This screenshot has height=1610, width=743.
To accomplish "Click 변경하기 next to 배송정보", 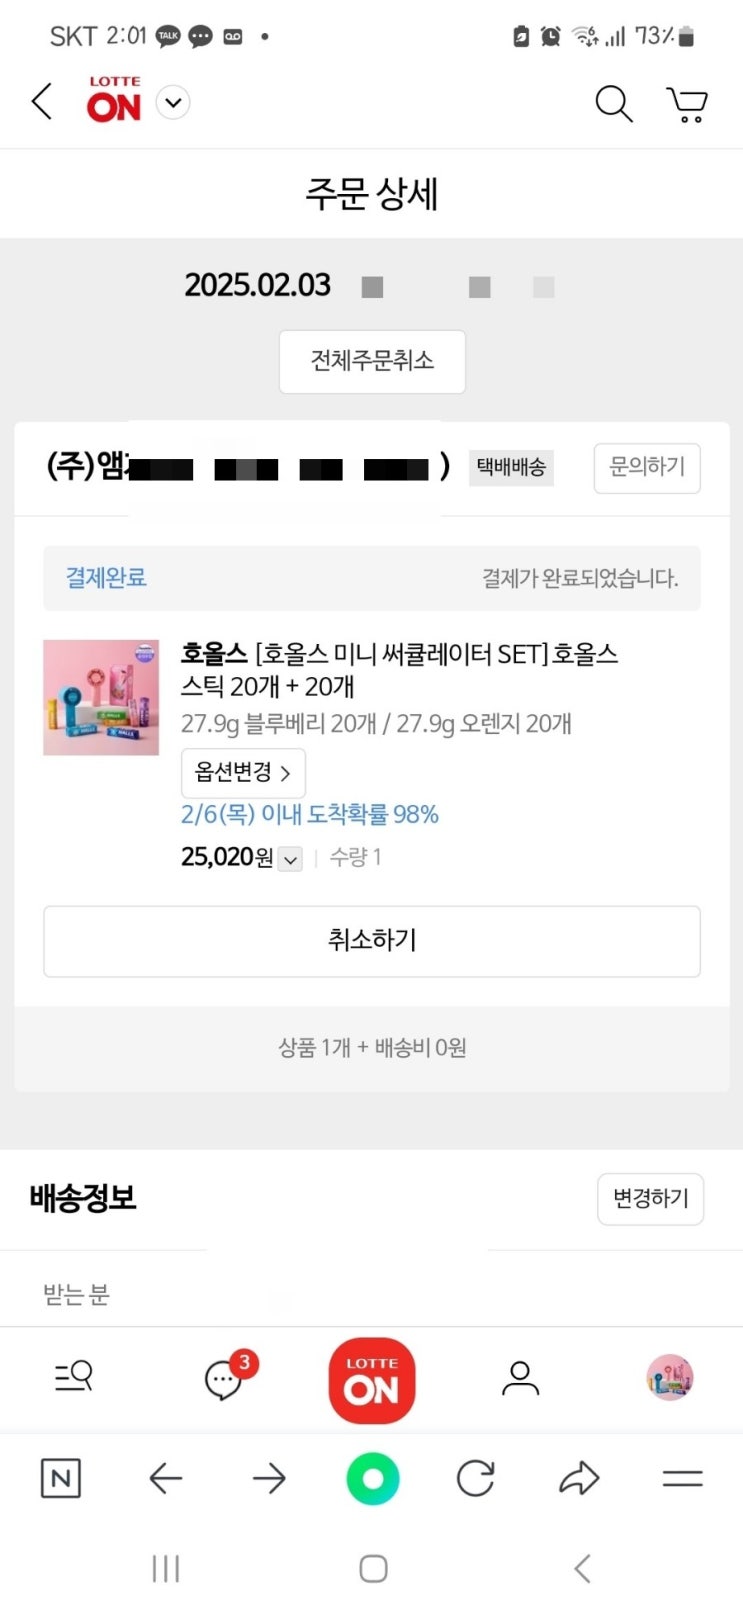I will 651,1198.
